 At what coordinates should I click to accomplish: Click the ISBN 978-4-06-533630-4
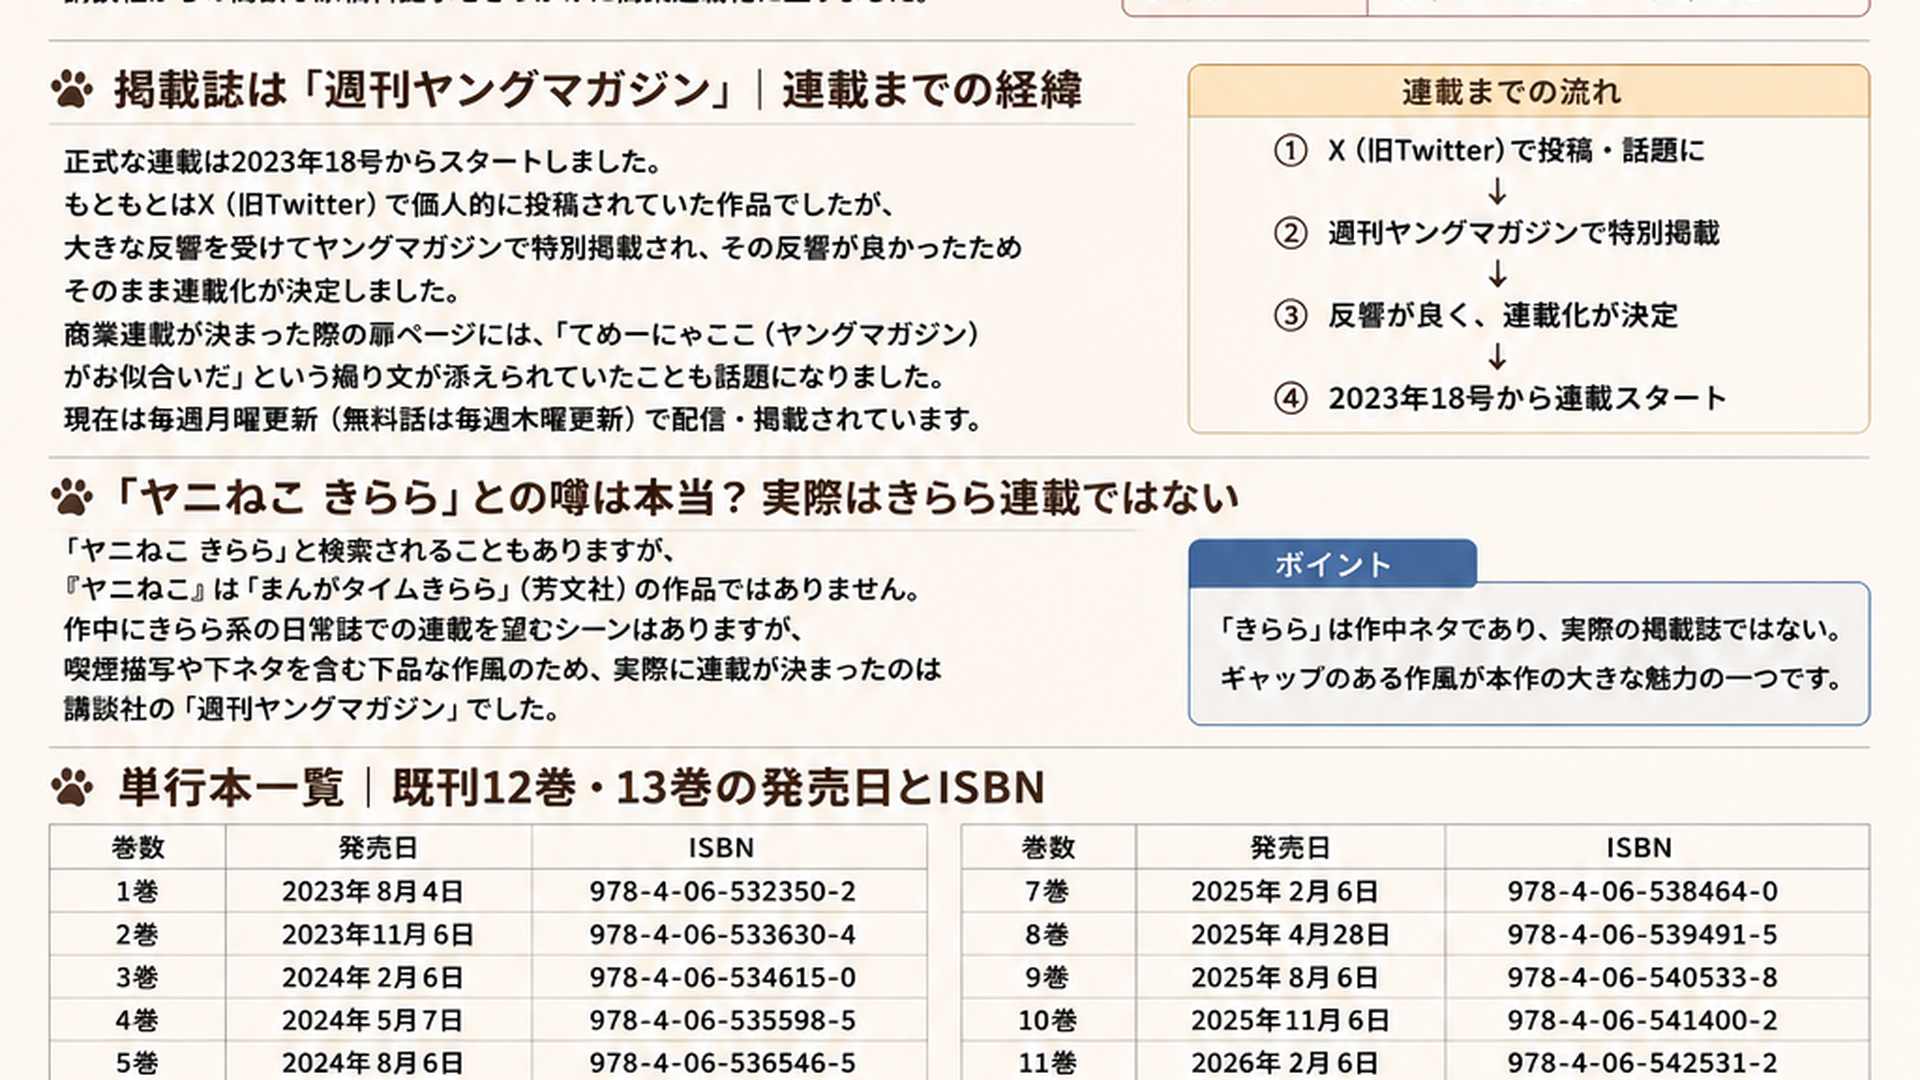pyautogui.click(x=722, y=934)
